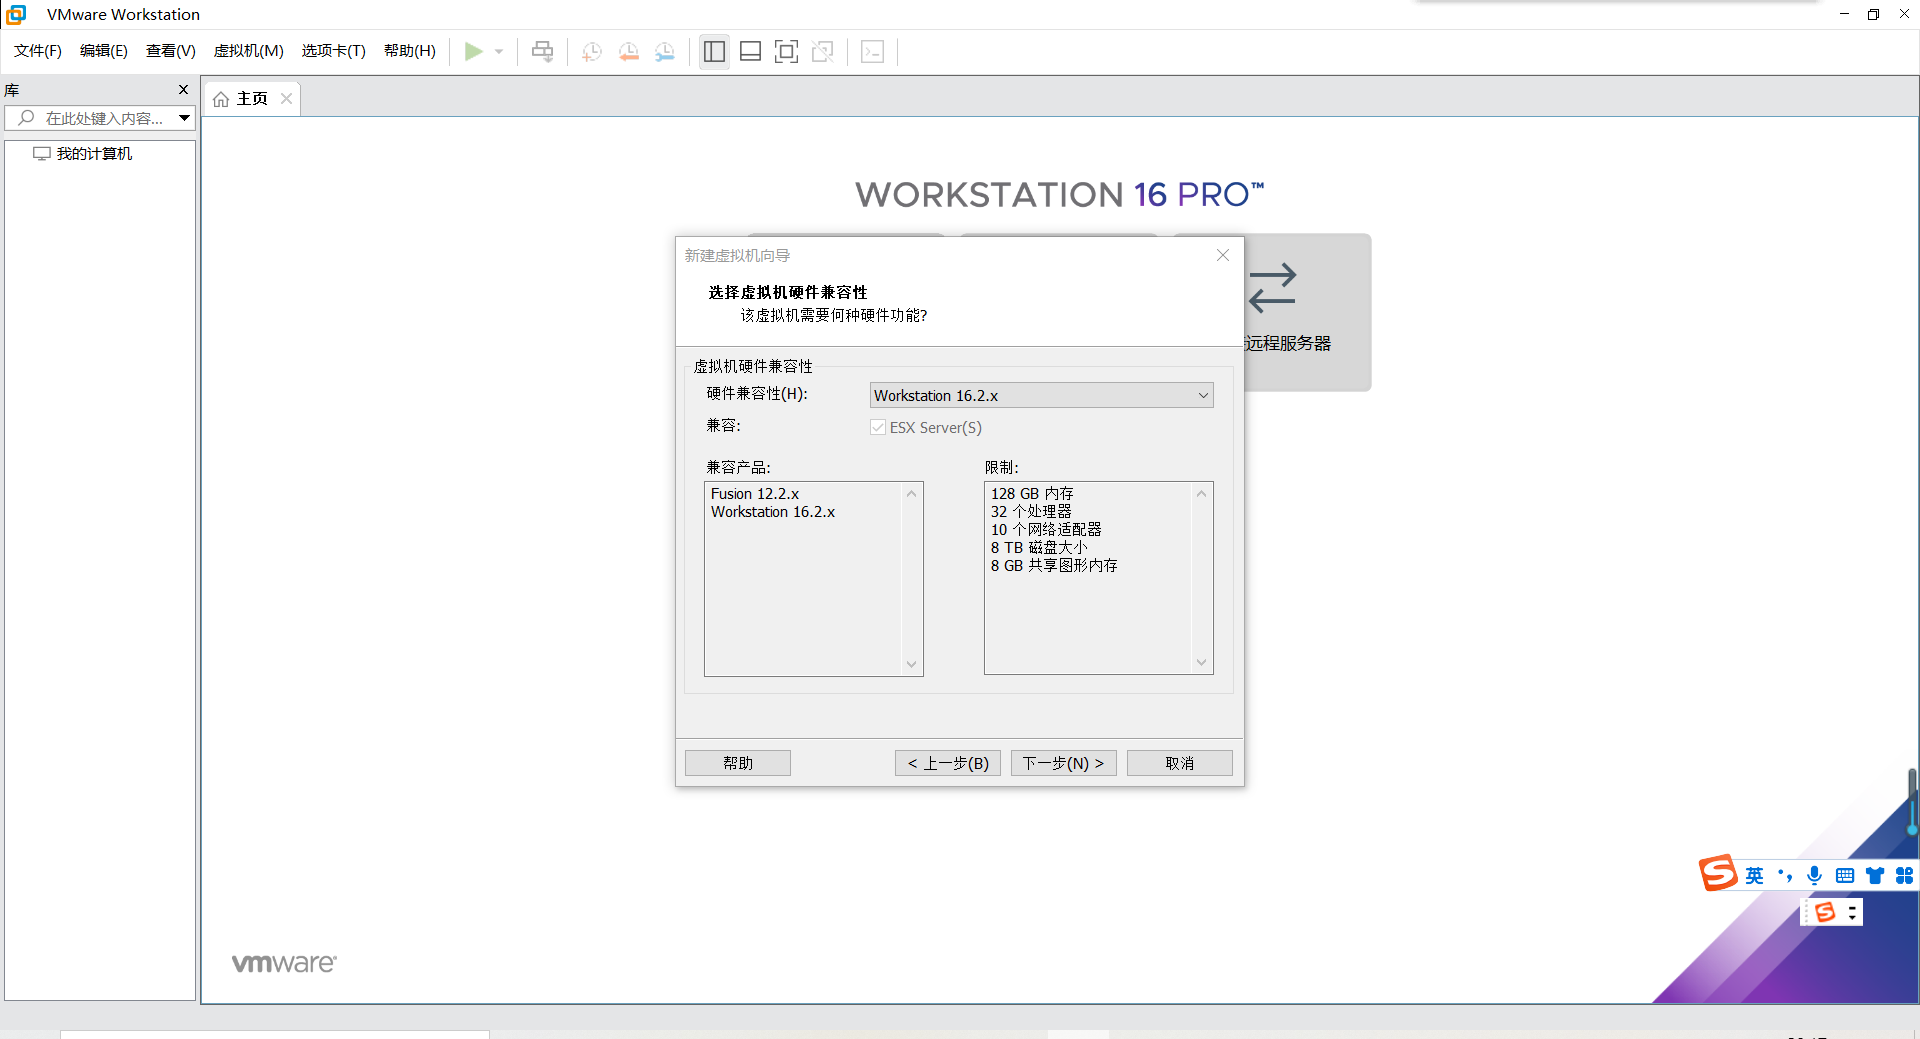Toggle the ESX Server(S) checkbox
Image resolution: width=1920 pixels, height=1039 pixels.
click(878, 427)
